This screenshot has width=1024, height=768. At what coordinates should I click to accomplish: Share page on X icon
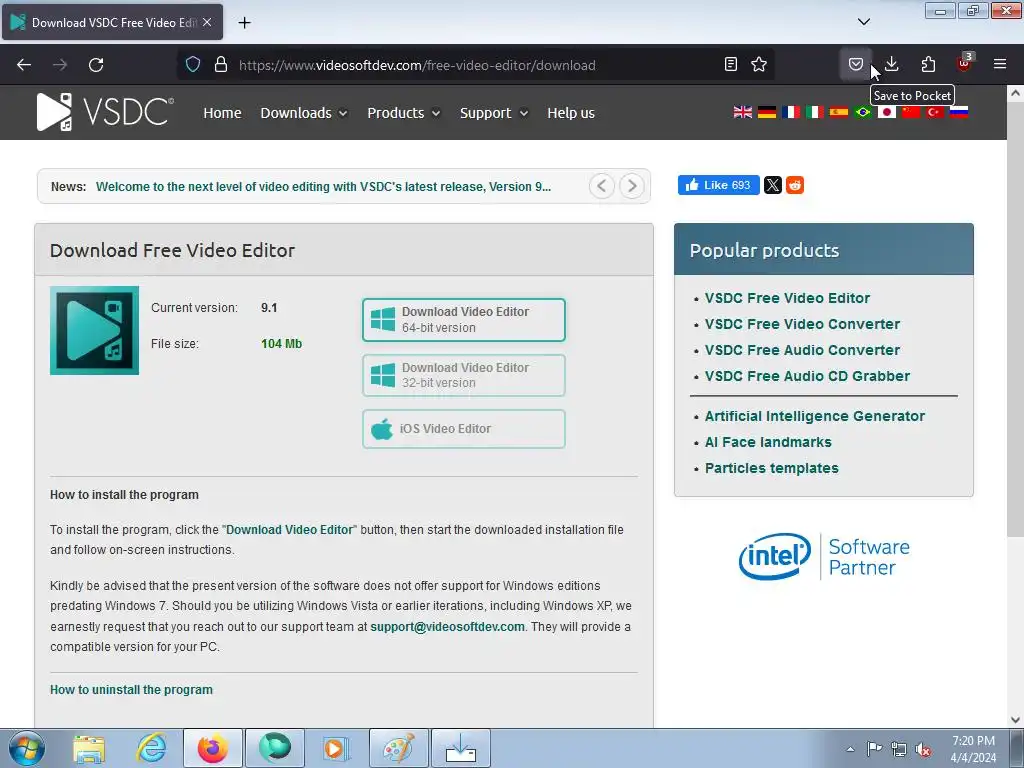click(773, 185)
